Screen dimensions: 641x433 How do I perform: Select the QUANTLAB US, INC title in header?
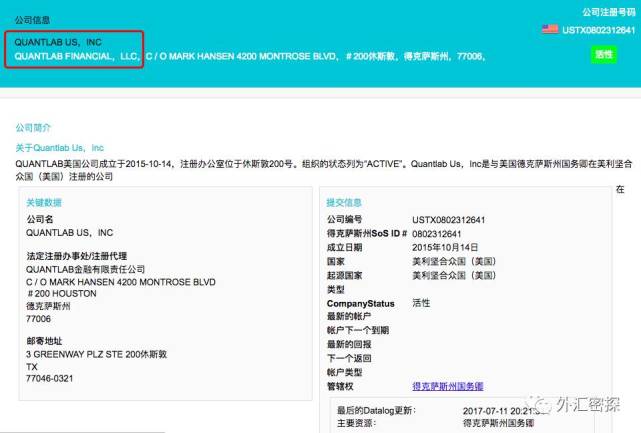click(58, 42)
